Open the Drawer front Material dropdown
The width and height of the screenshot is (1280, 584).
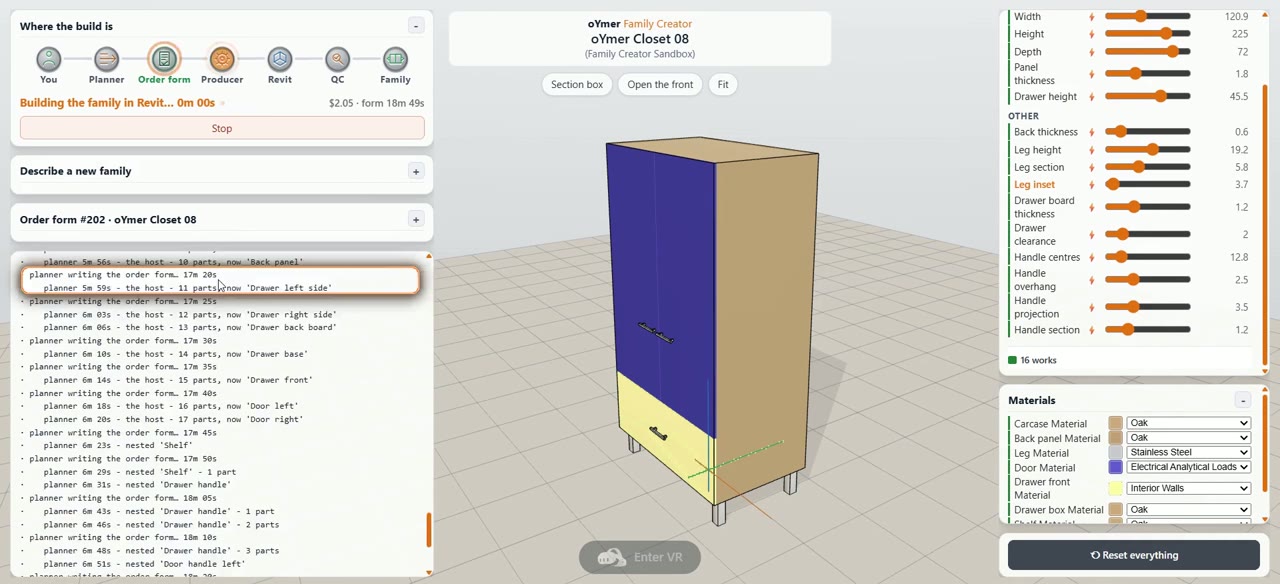point(1188,488)
